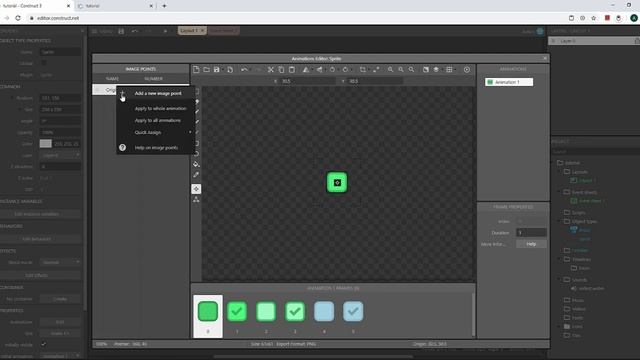Image resolution: width=640 pixels, height=360 pixels.
Task: Select frame 4 light blue thumbnail
Action: [324, 311]
